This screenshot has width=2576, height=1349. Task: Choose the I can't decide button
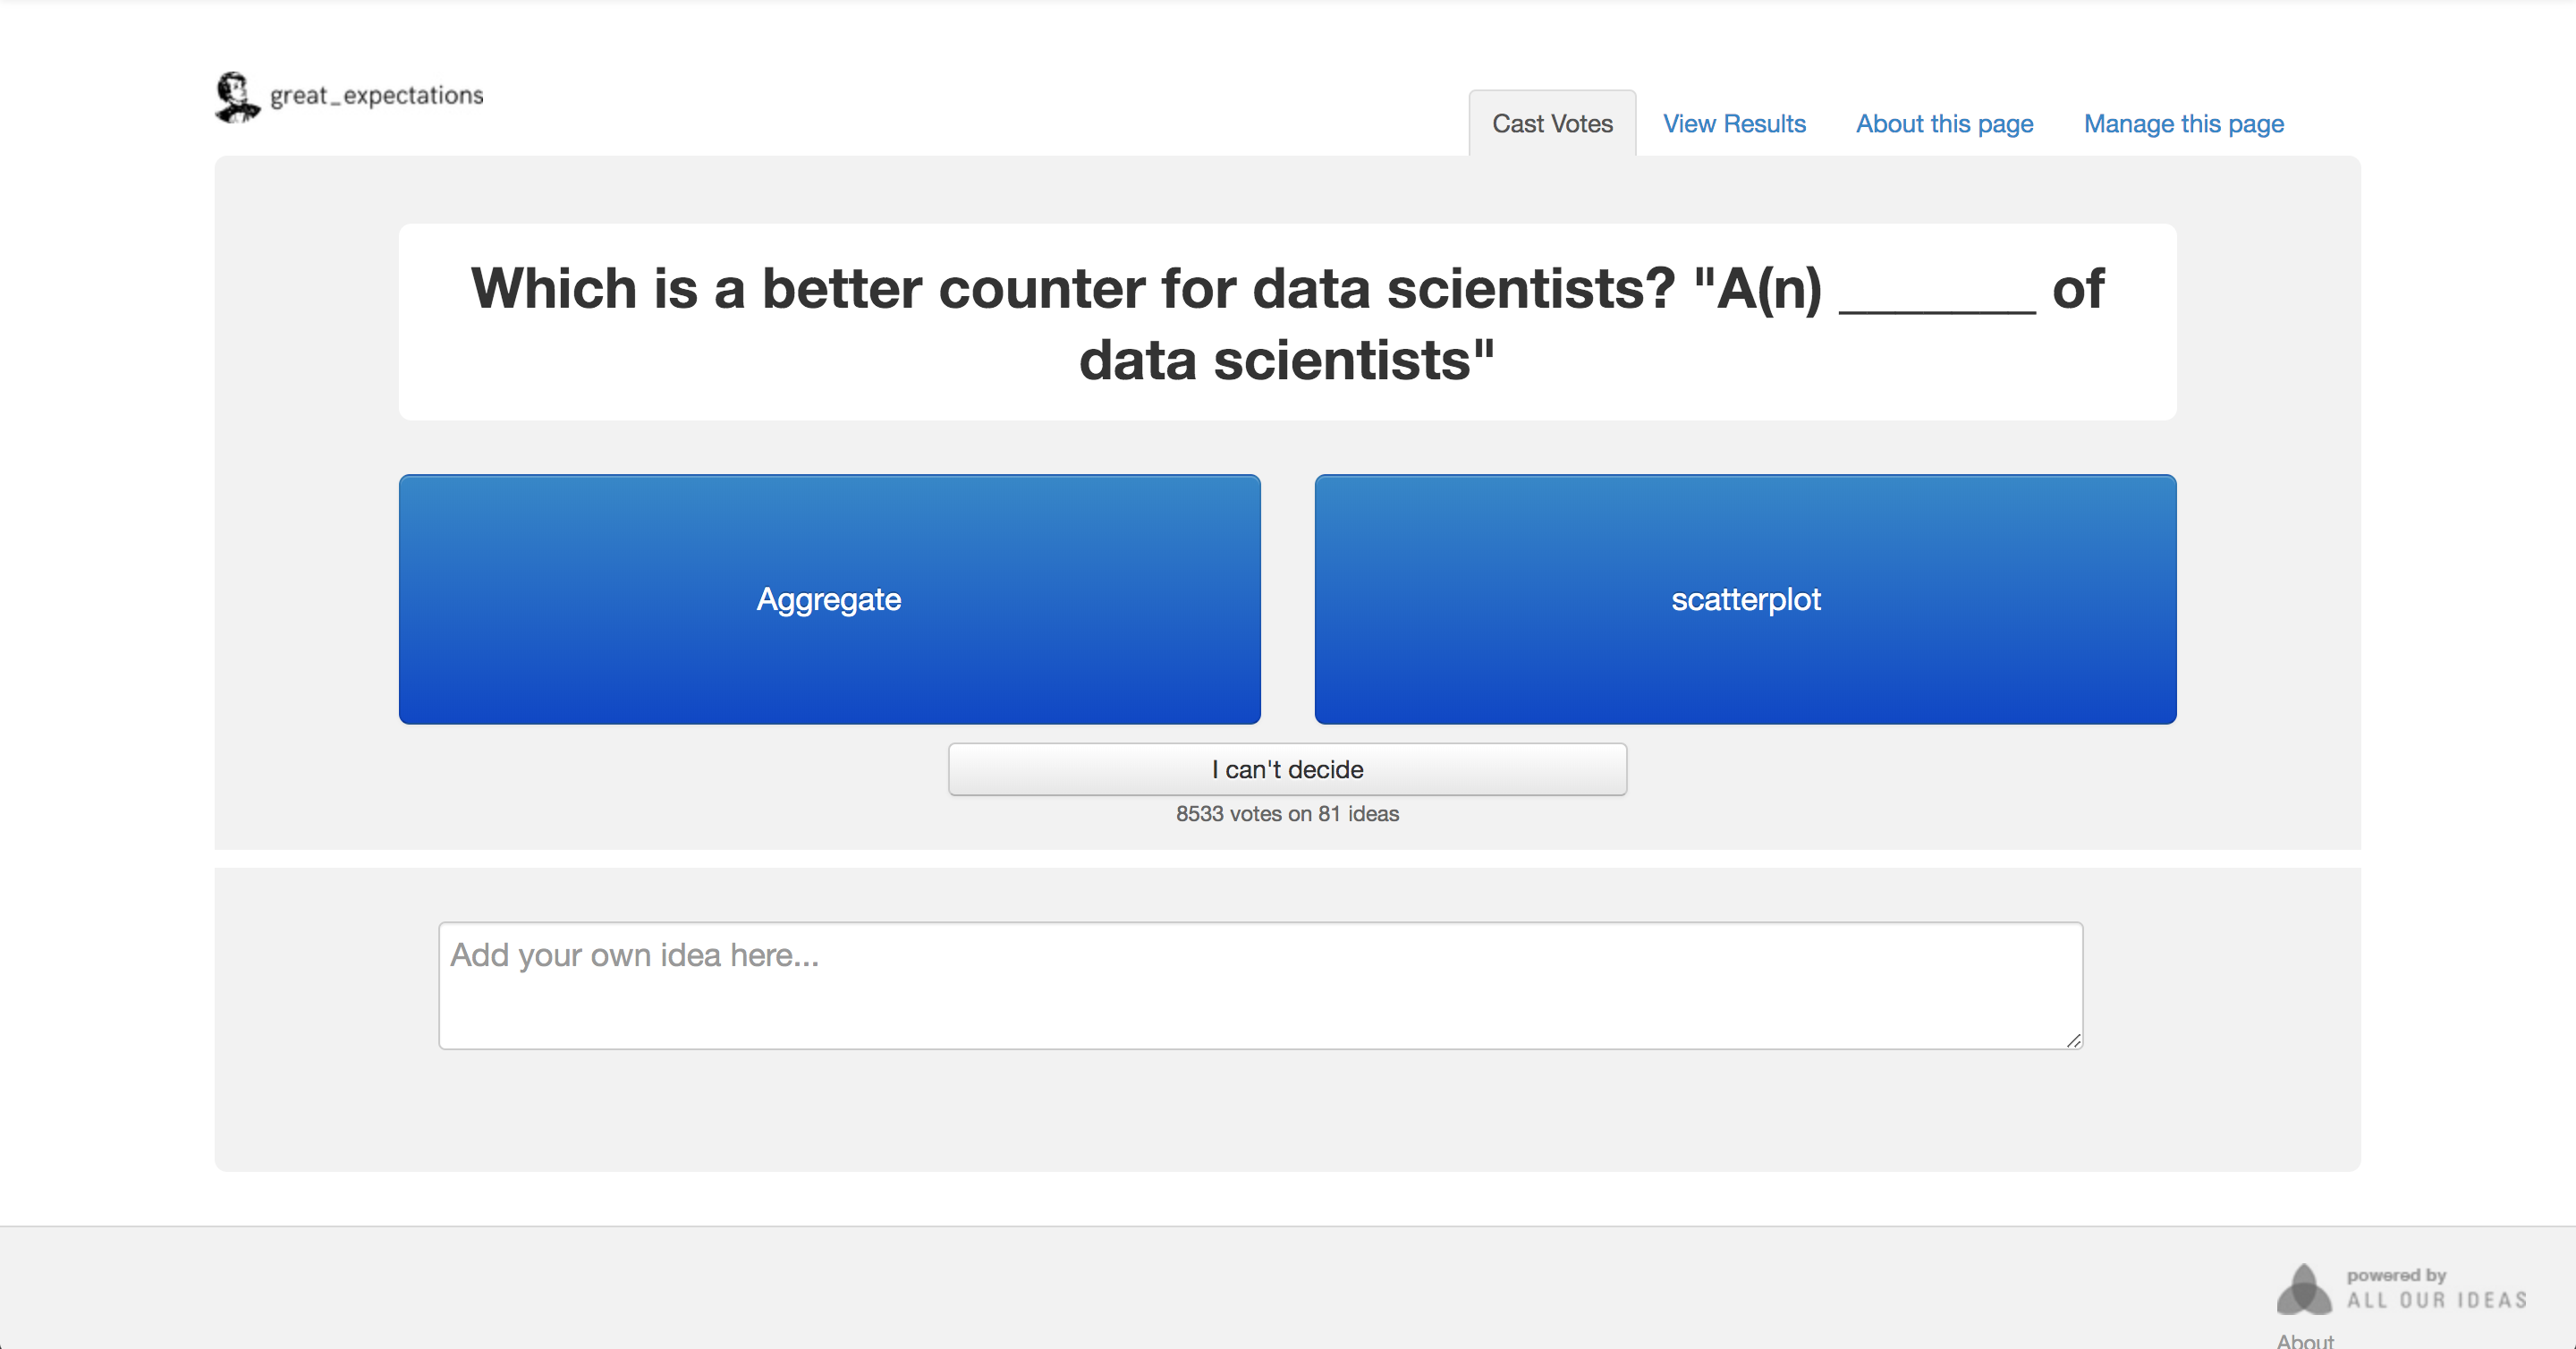coord(1287,769)
